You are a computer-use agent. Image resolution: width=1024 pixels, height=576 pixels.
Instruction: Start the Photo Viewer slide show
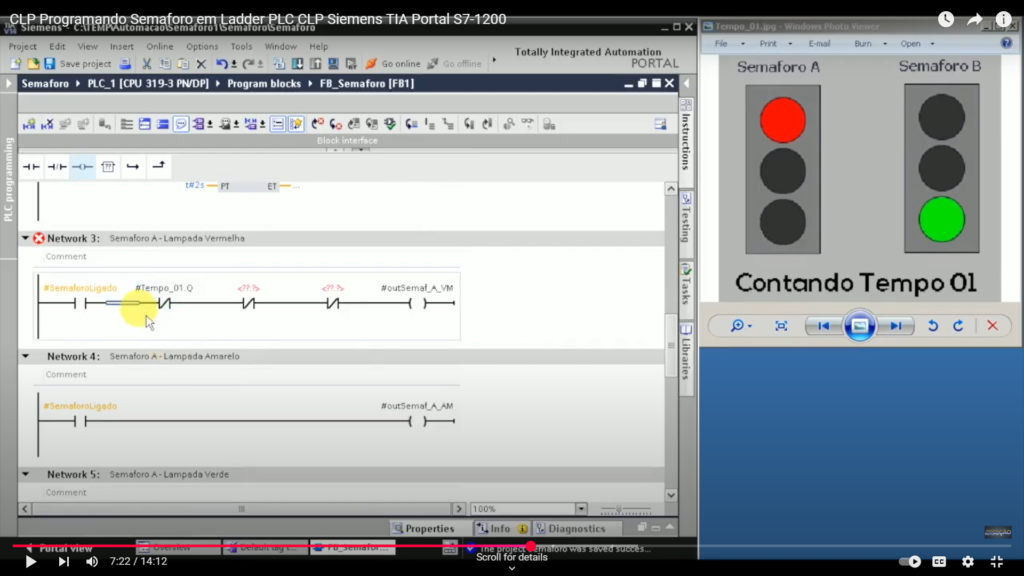click(x=859, y=326)
